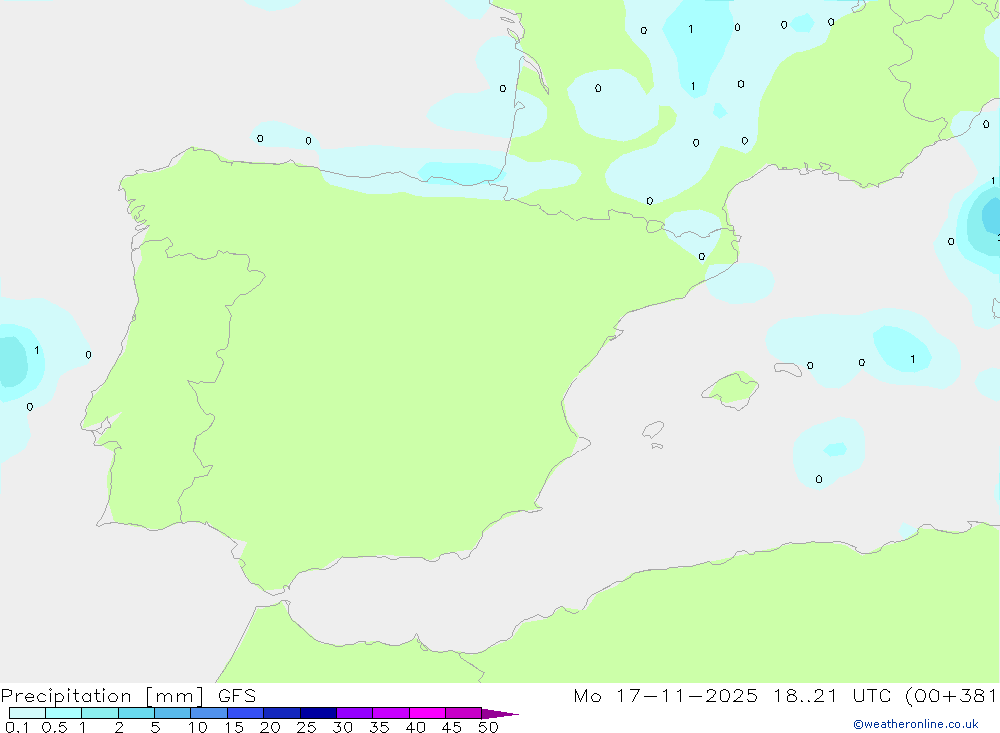
Task: Select the 0.5–1 mm legend color swatch
Action: click(x=64, y=713)
